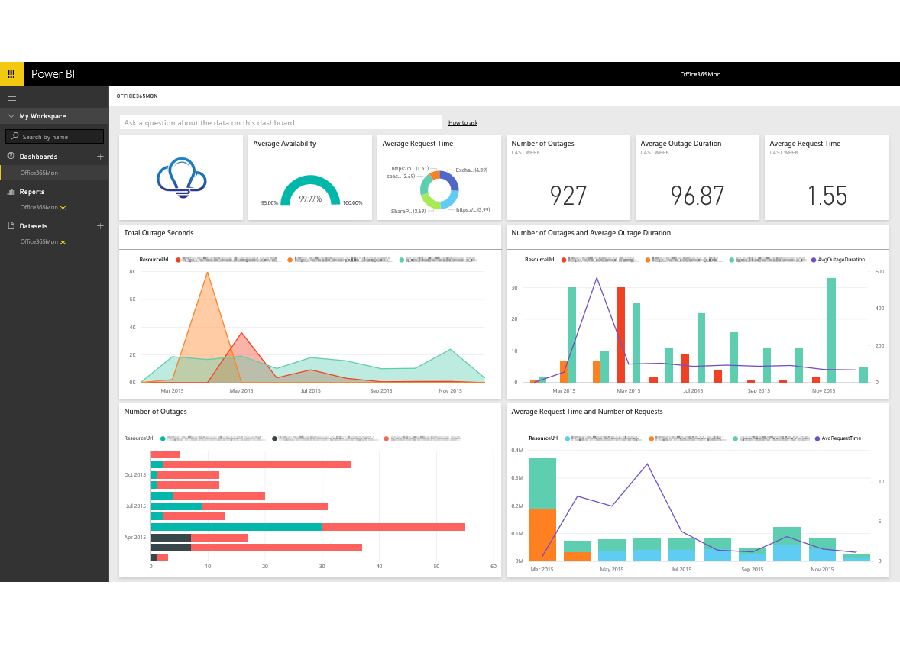900x645 pixels.
Task: Click the OFFICE365MON breadcrumb title
Action: click(137, 96)
